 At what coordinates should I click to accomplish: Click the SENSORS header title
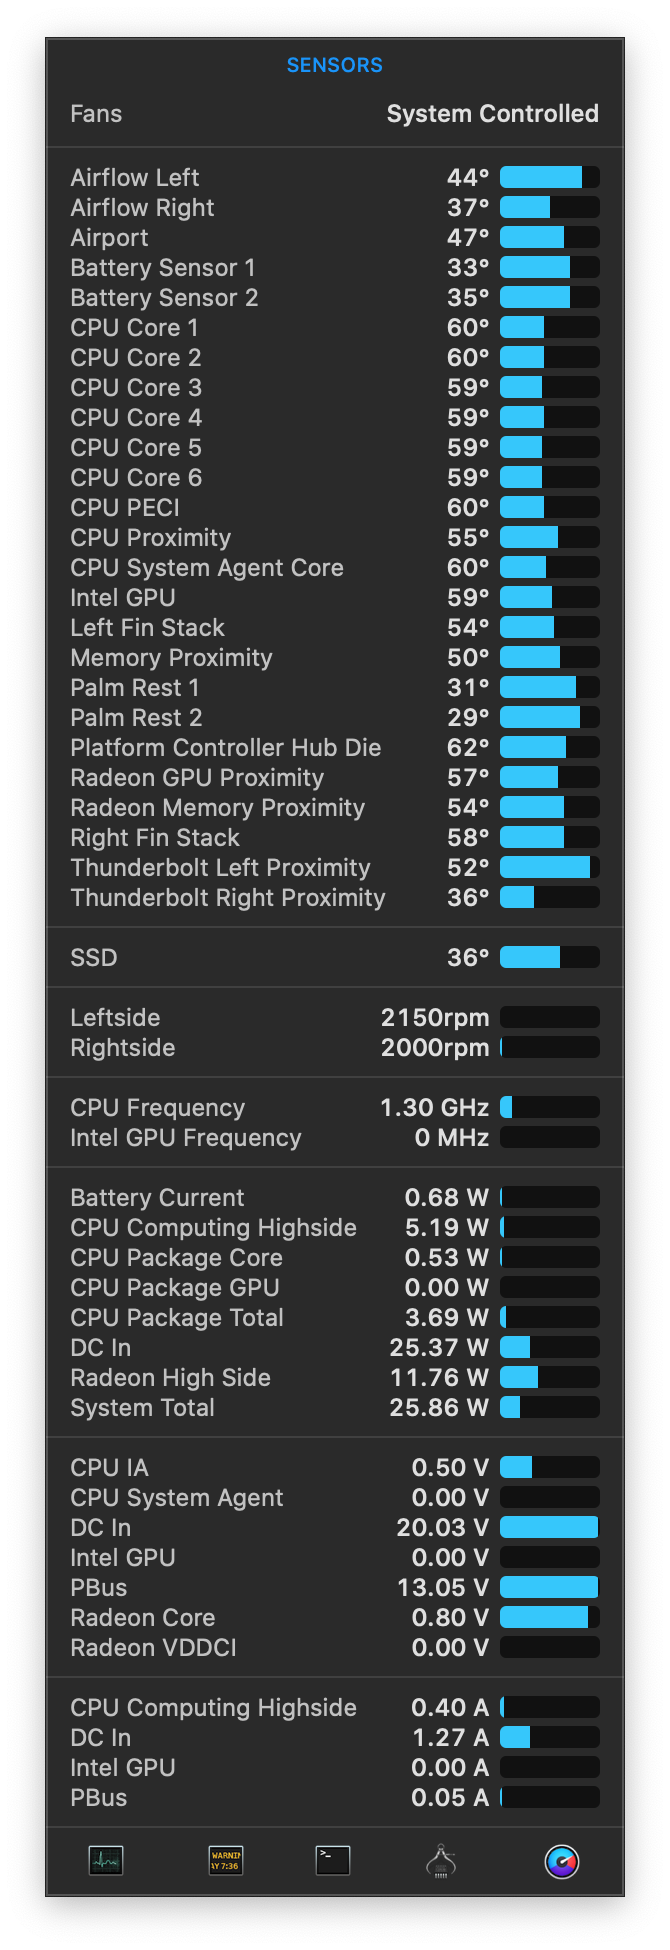click(x=335, y=65)
